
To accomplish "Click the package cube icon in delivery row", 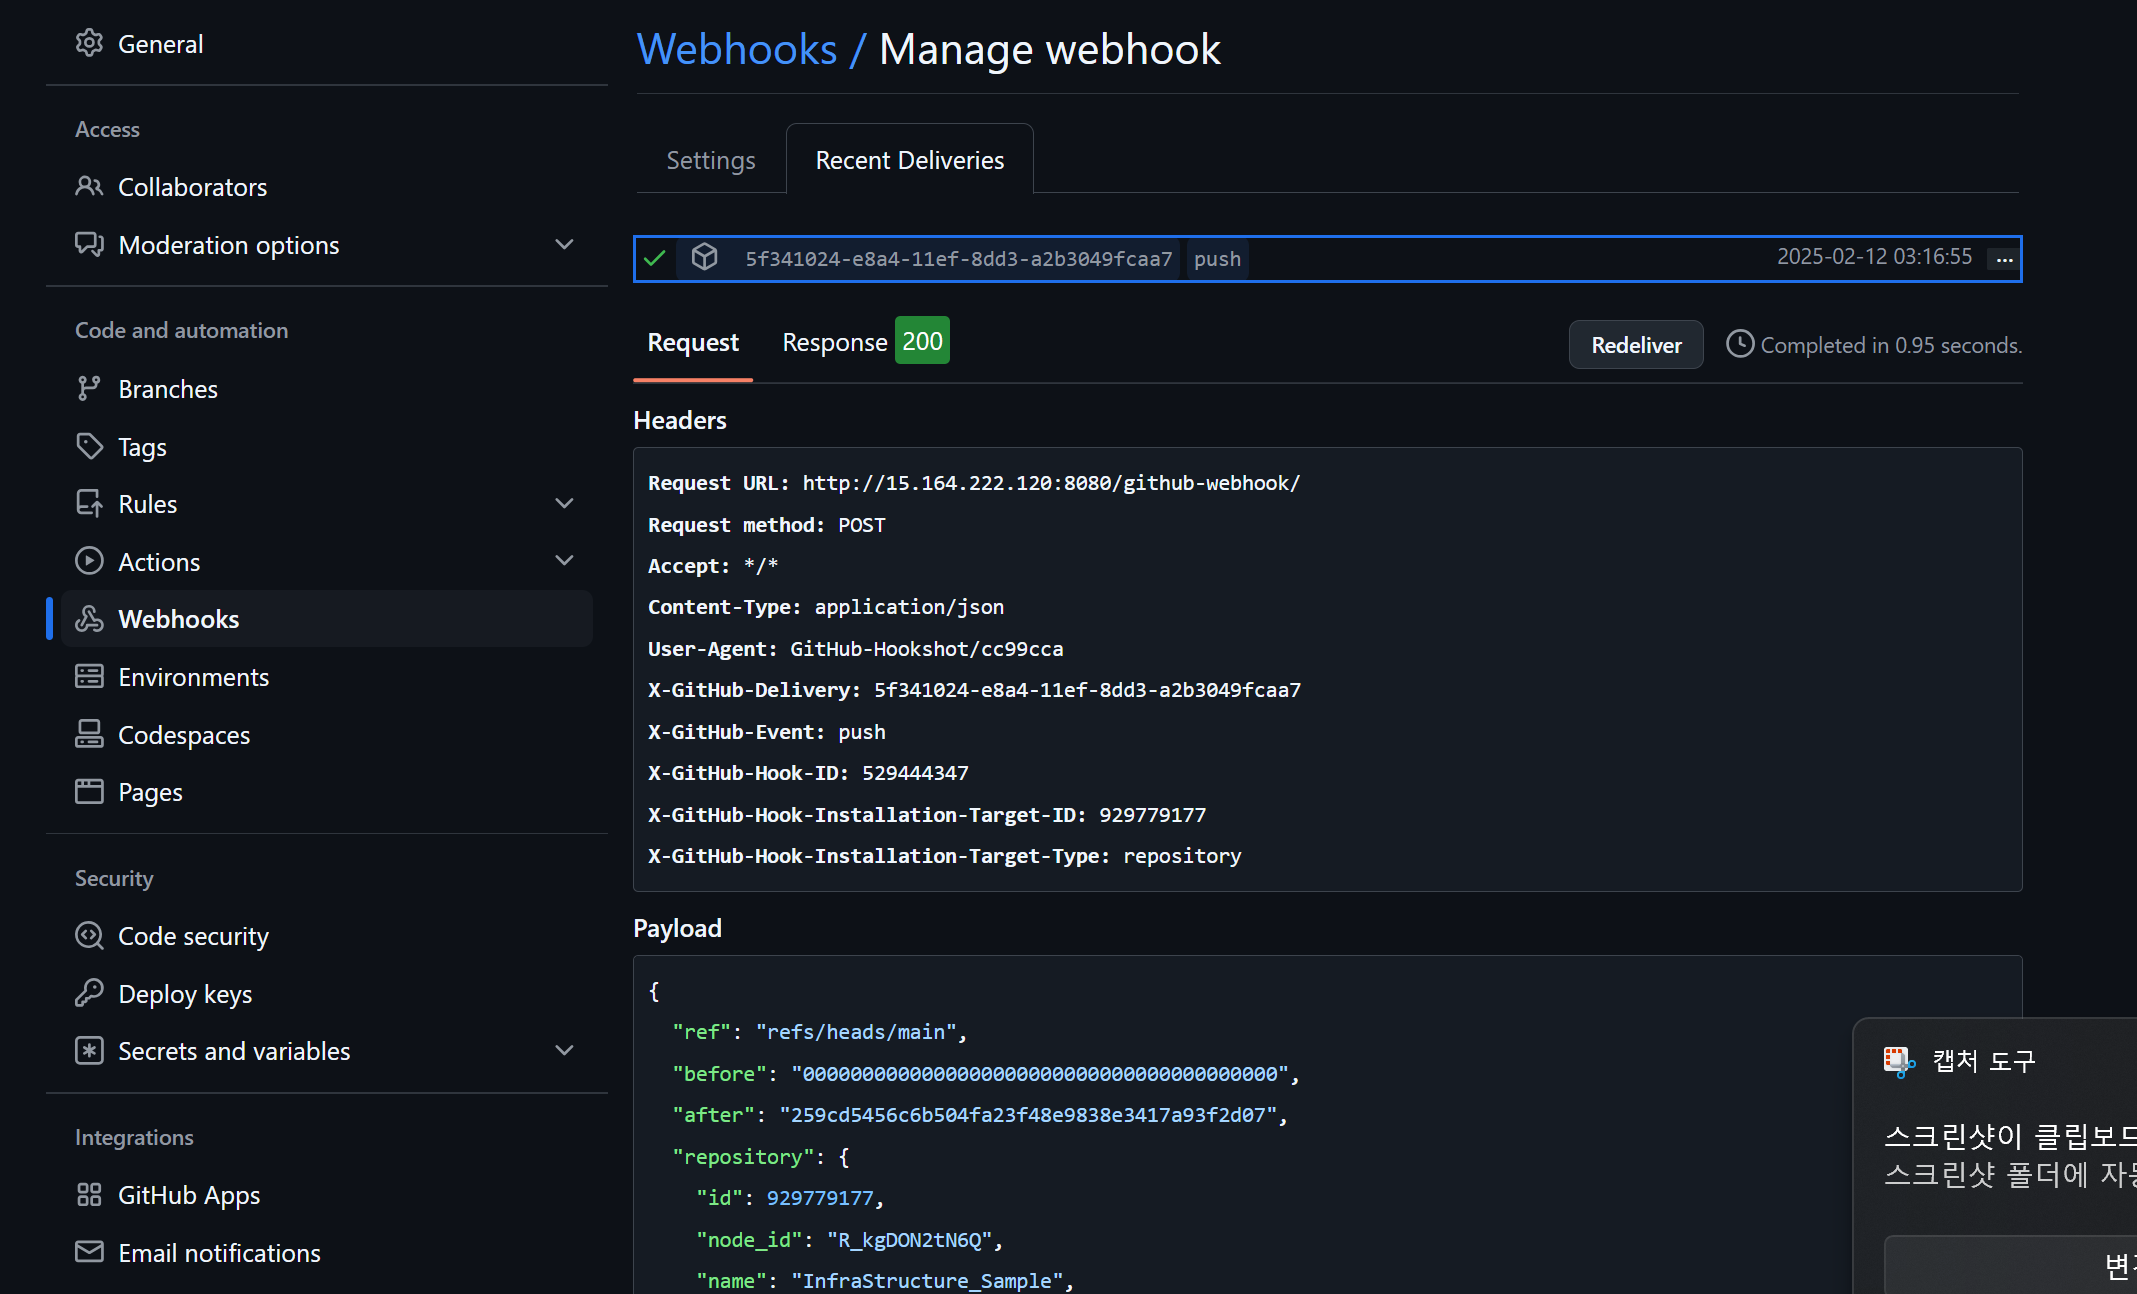I will click(704, 258).
